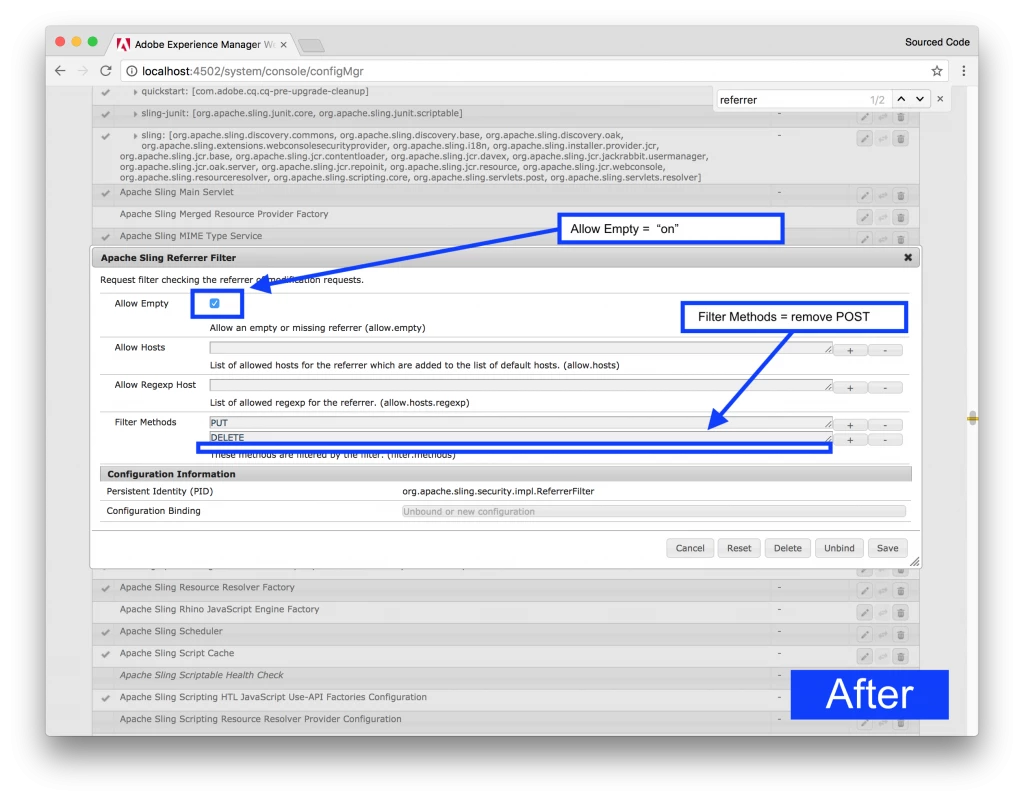This screenshot has width=1024, height=801.
Task: Bookmark this page with the star icon
Action: (x=936, y=71)
